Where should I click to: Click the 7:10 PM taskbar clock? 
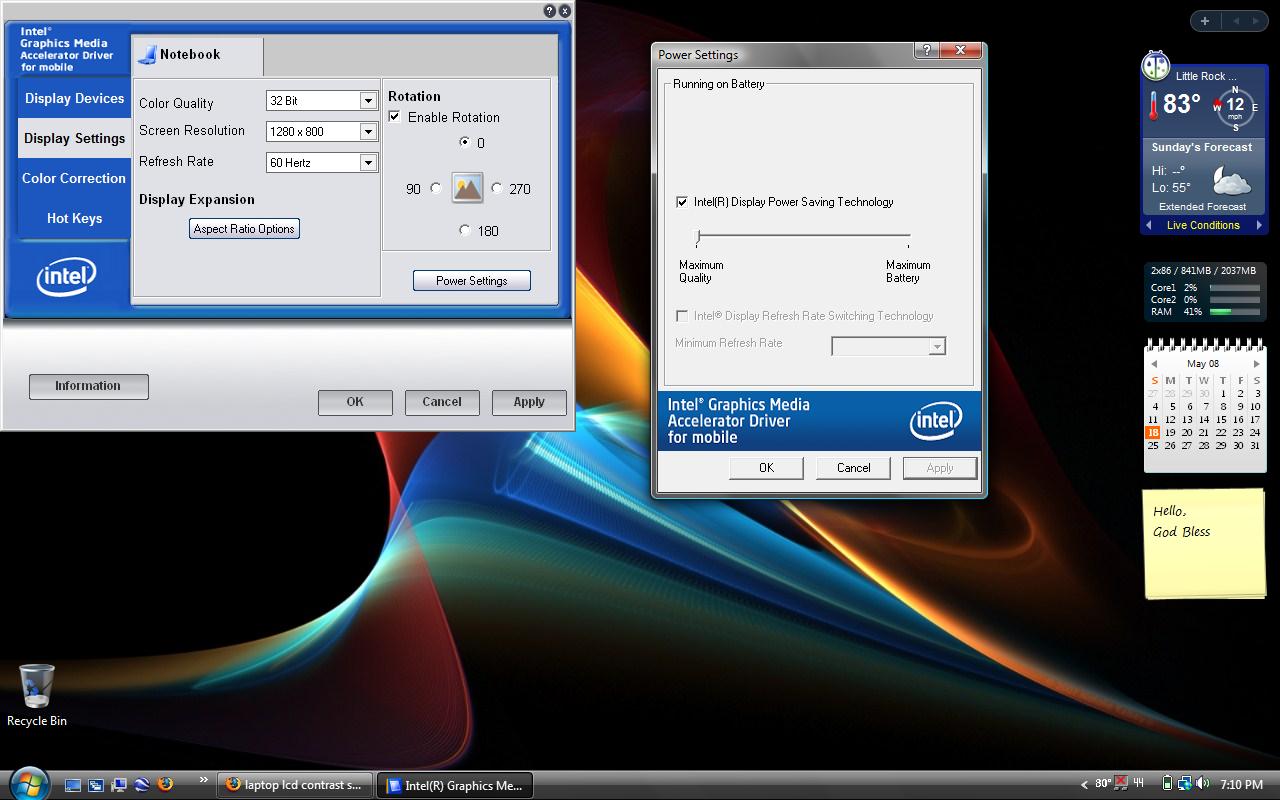pyautogui.click(x=1241, y=785)
